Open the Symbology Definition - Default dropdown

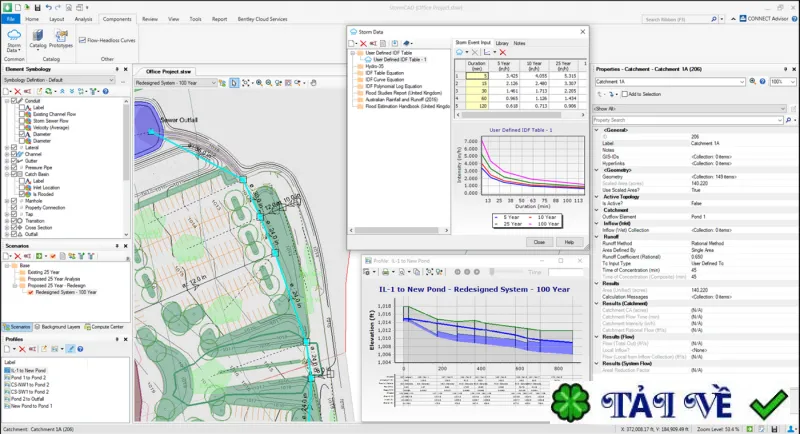tap(59, 80)
